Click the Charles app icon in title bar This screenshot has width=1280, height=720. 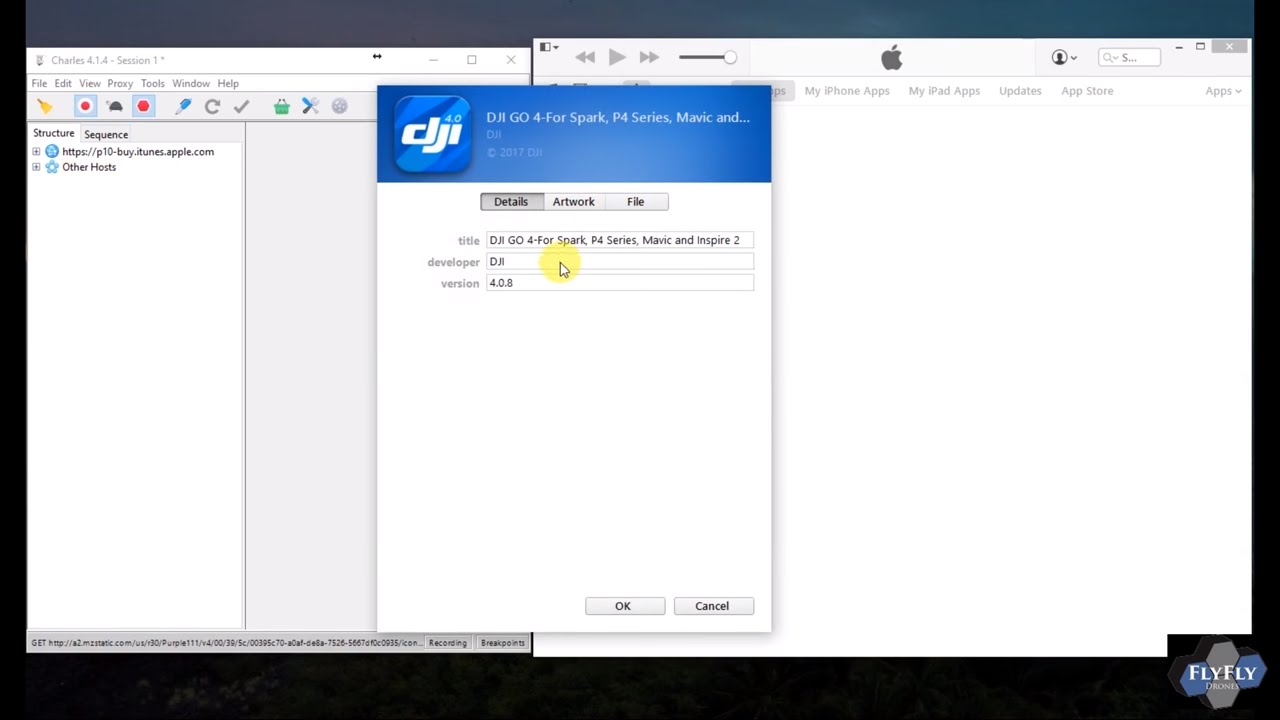(40, 60)
